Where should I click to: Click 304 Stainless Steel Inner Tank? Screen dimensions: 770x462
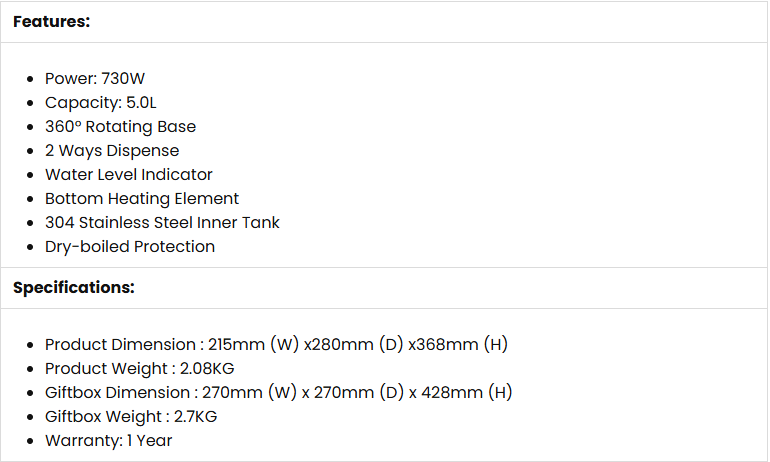(x=162, y=222)
